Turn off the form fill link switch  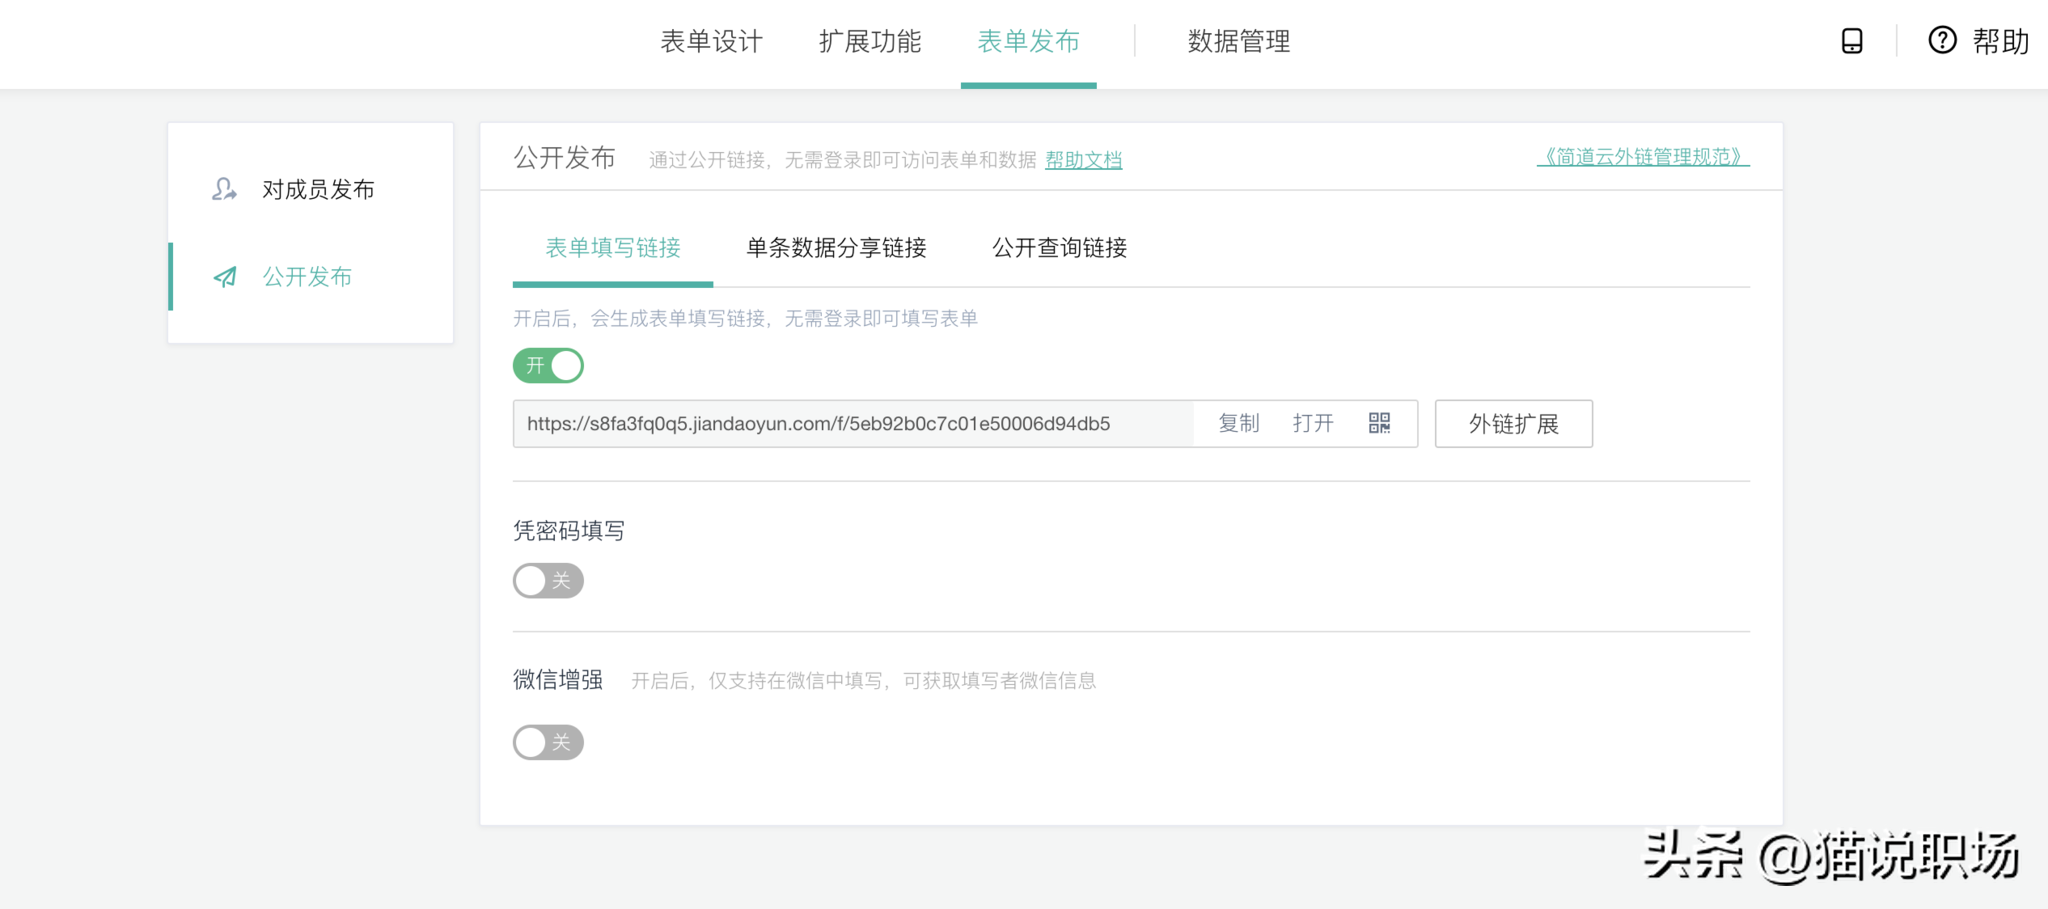(548, 365)
